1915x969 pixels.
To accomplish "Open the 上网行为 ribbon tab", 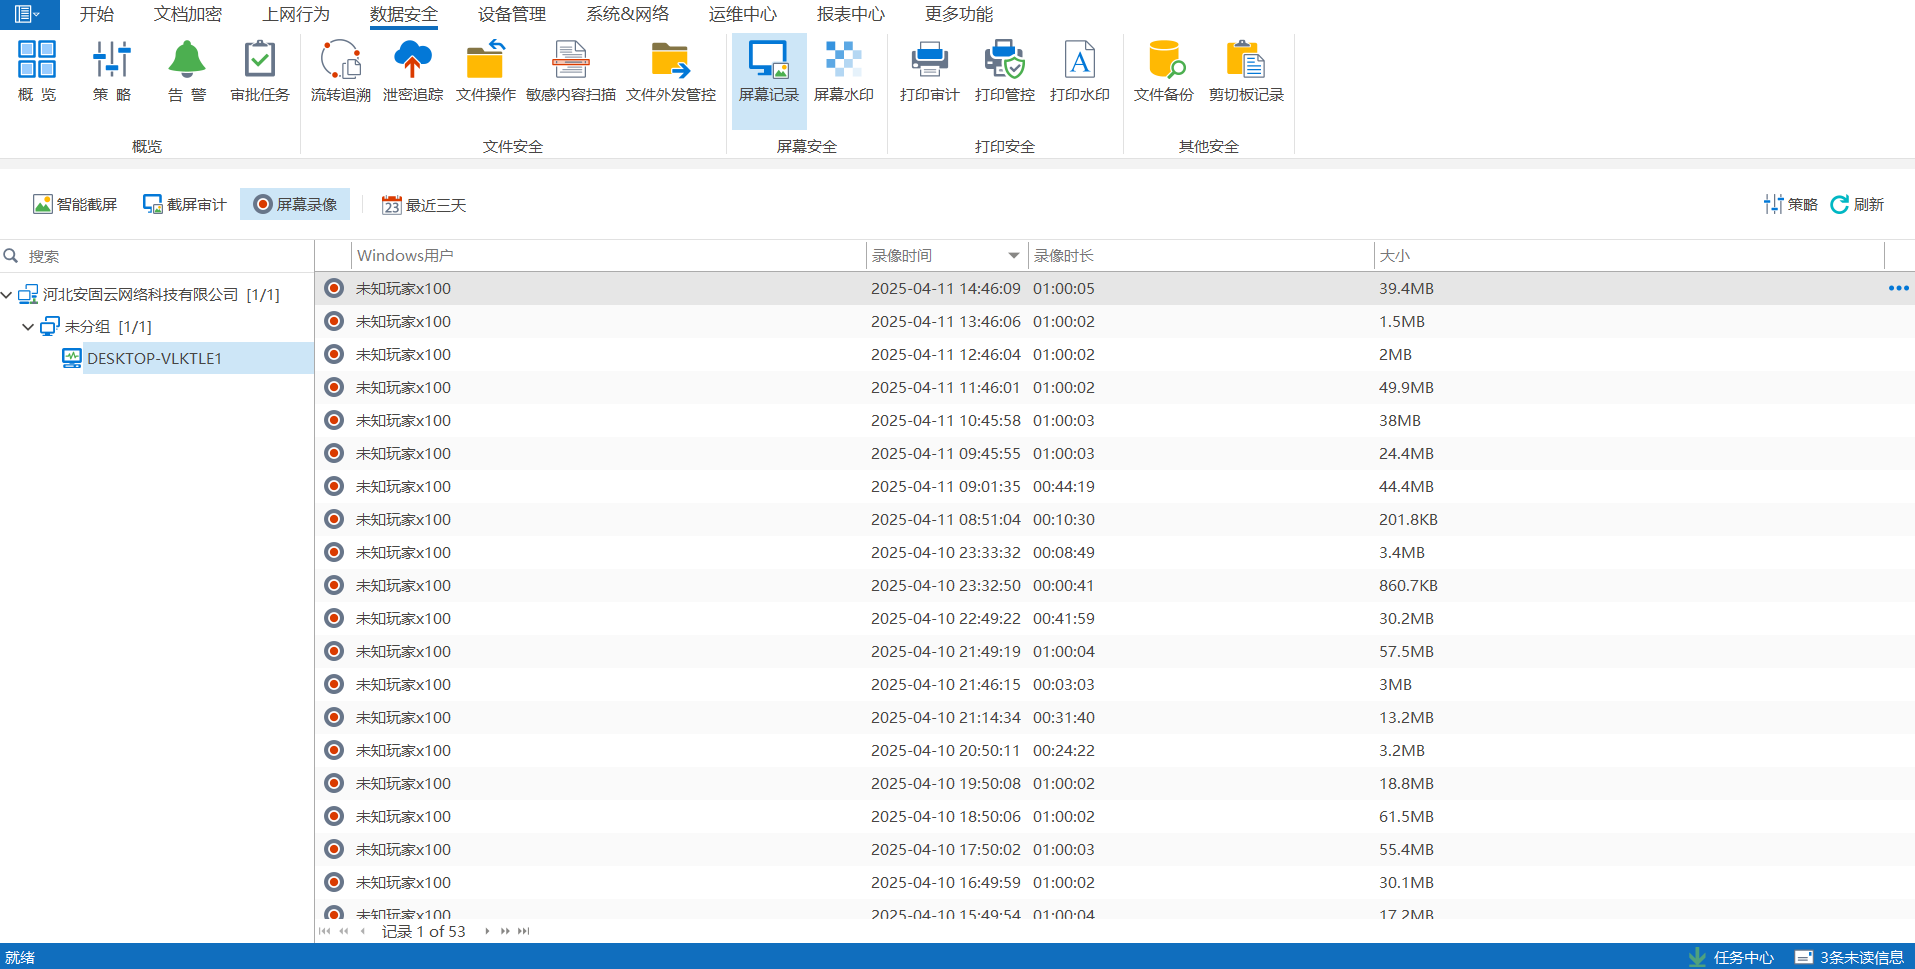I will (x=296, y=14).
